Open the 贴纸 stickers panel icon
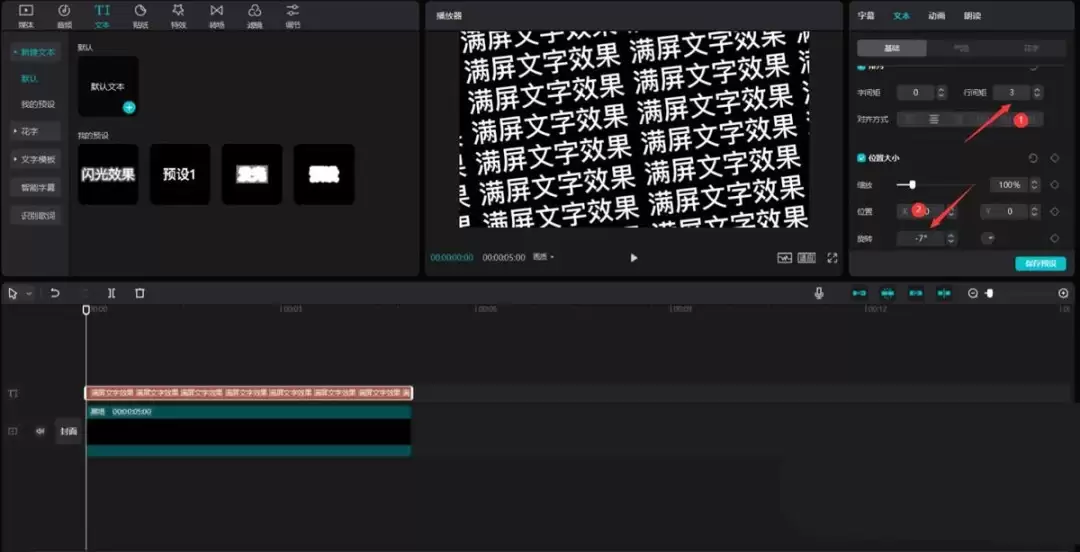The image size is (1080, 552). point(140,16)
